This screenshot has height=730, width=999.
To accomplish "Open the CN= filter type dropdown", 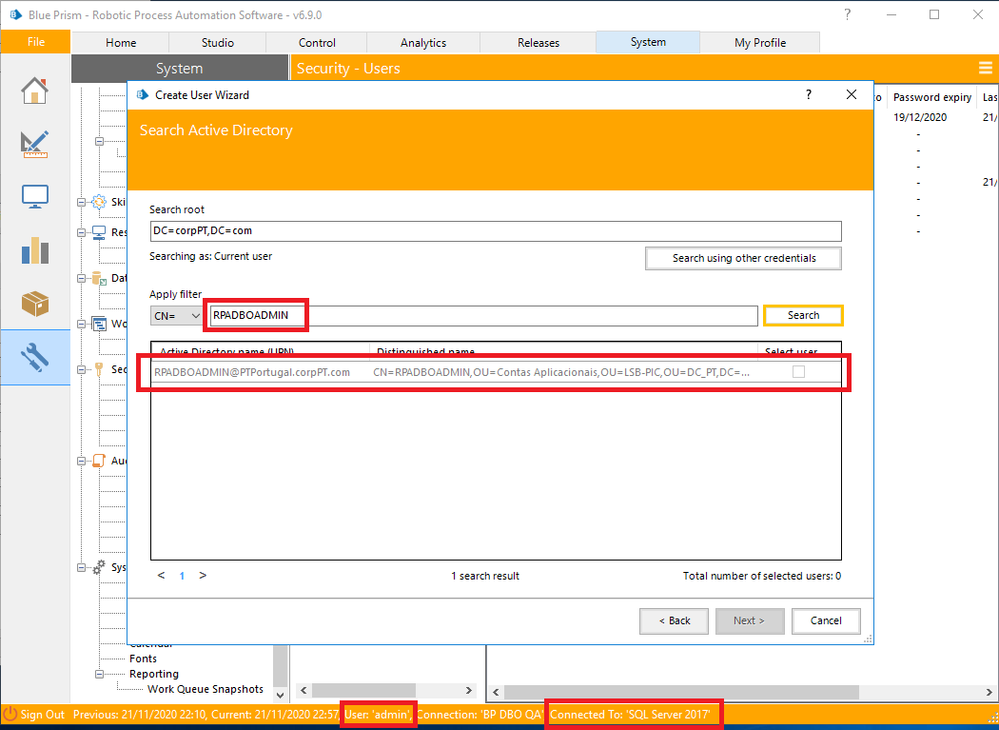I will click(x=176, y=315).
